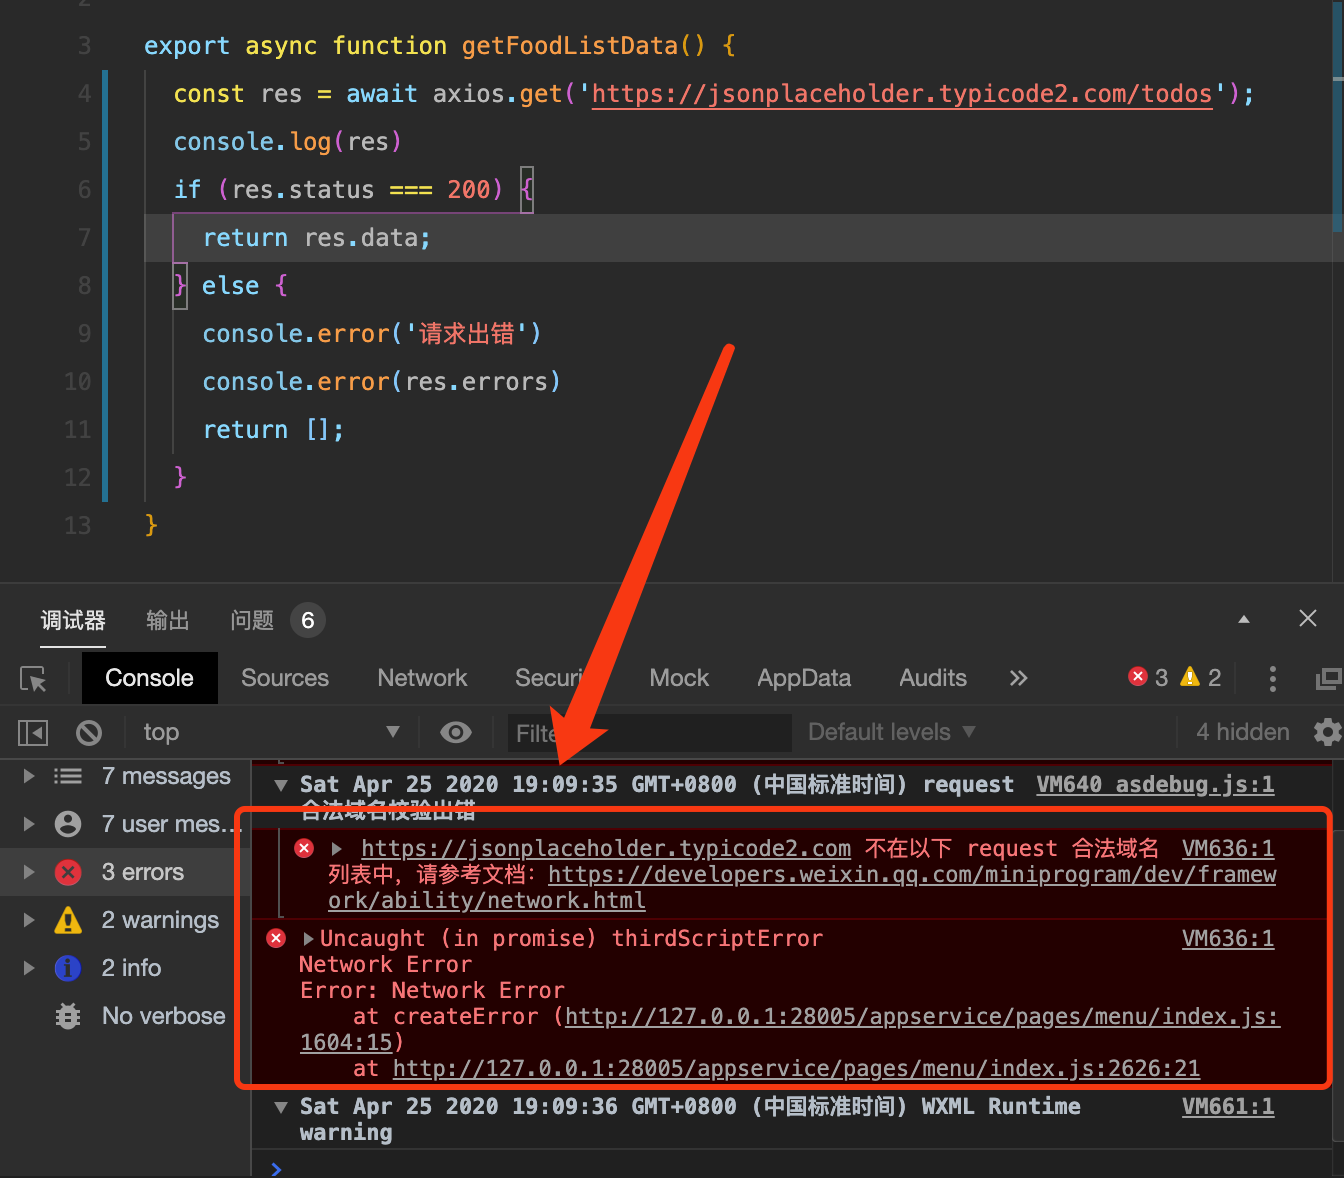The image size is (1344, 1178).
Task: Switch to the Sources tab
Action: [285, 678]
